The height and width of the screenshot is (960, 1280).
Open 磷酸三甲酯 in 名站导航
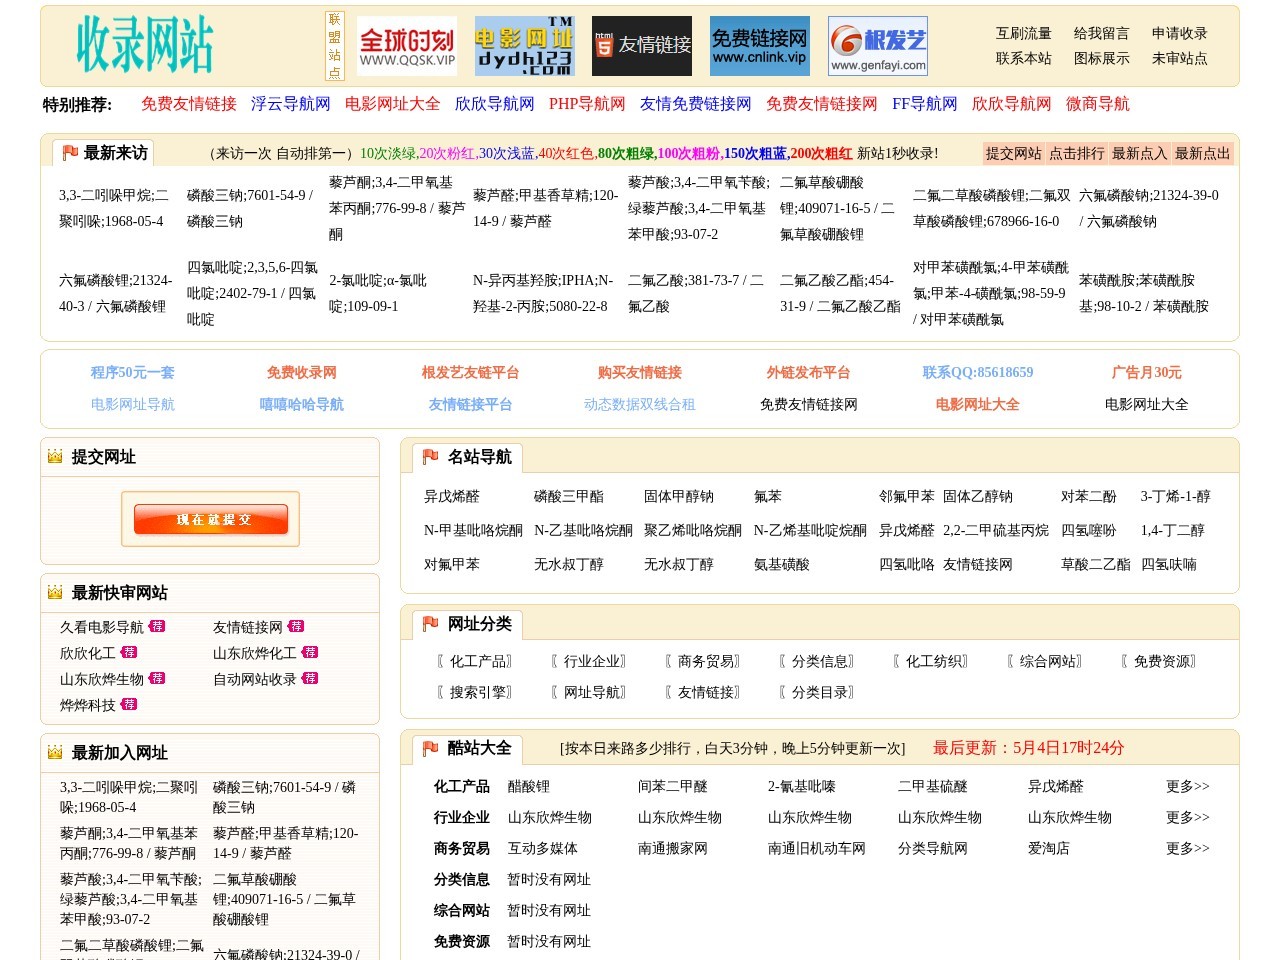(x=569, y=497)
